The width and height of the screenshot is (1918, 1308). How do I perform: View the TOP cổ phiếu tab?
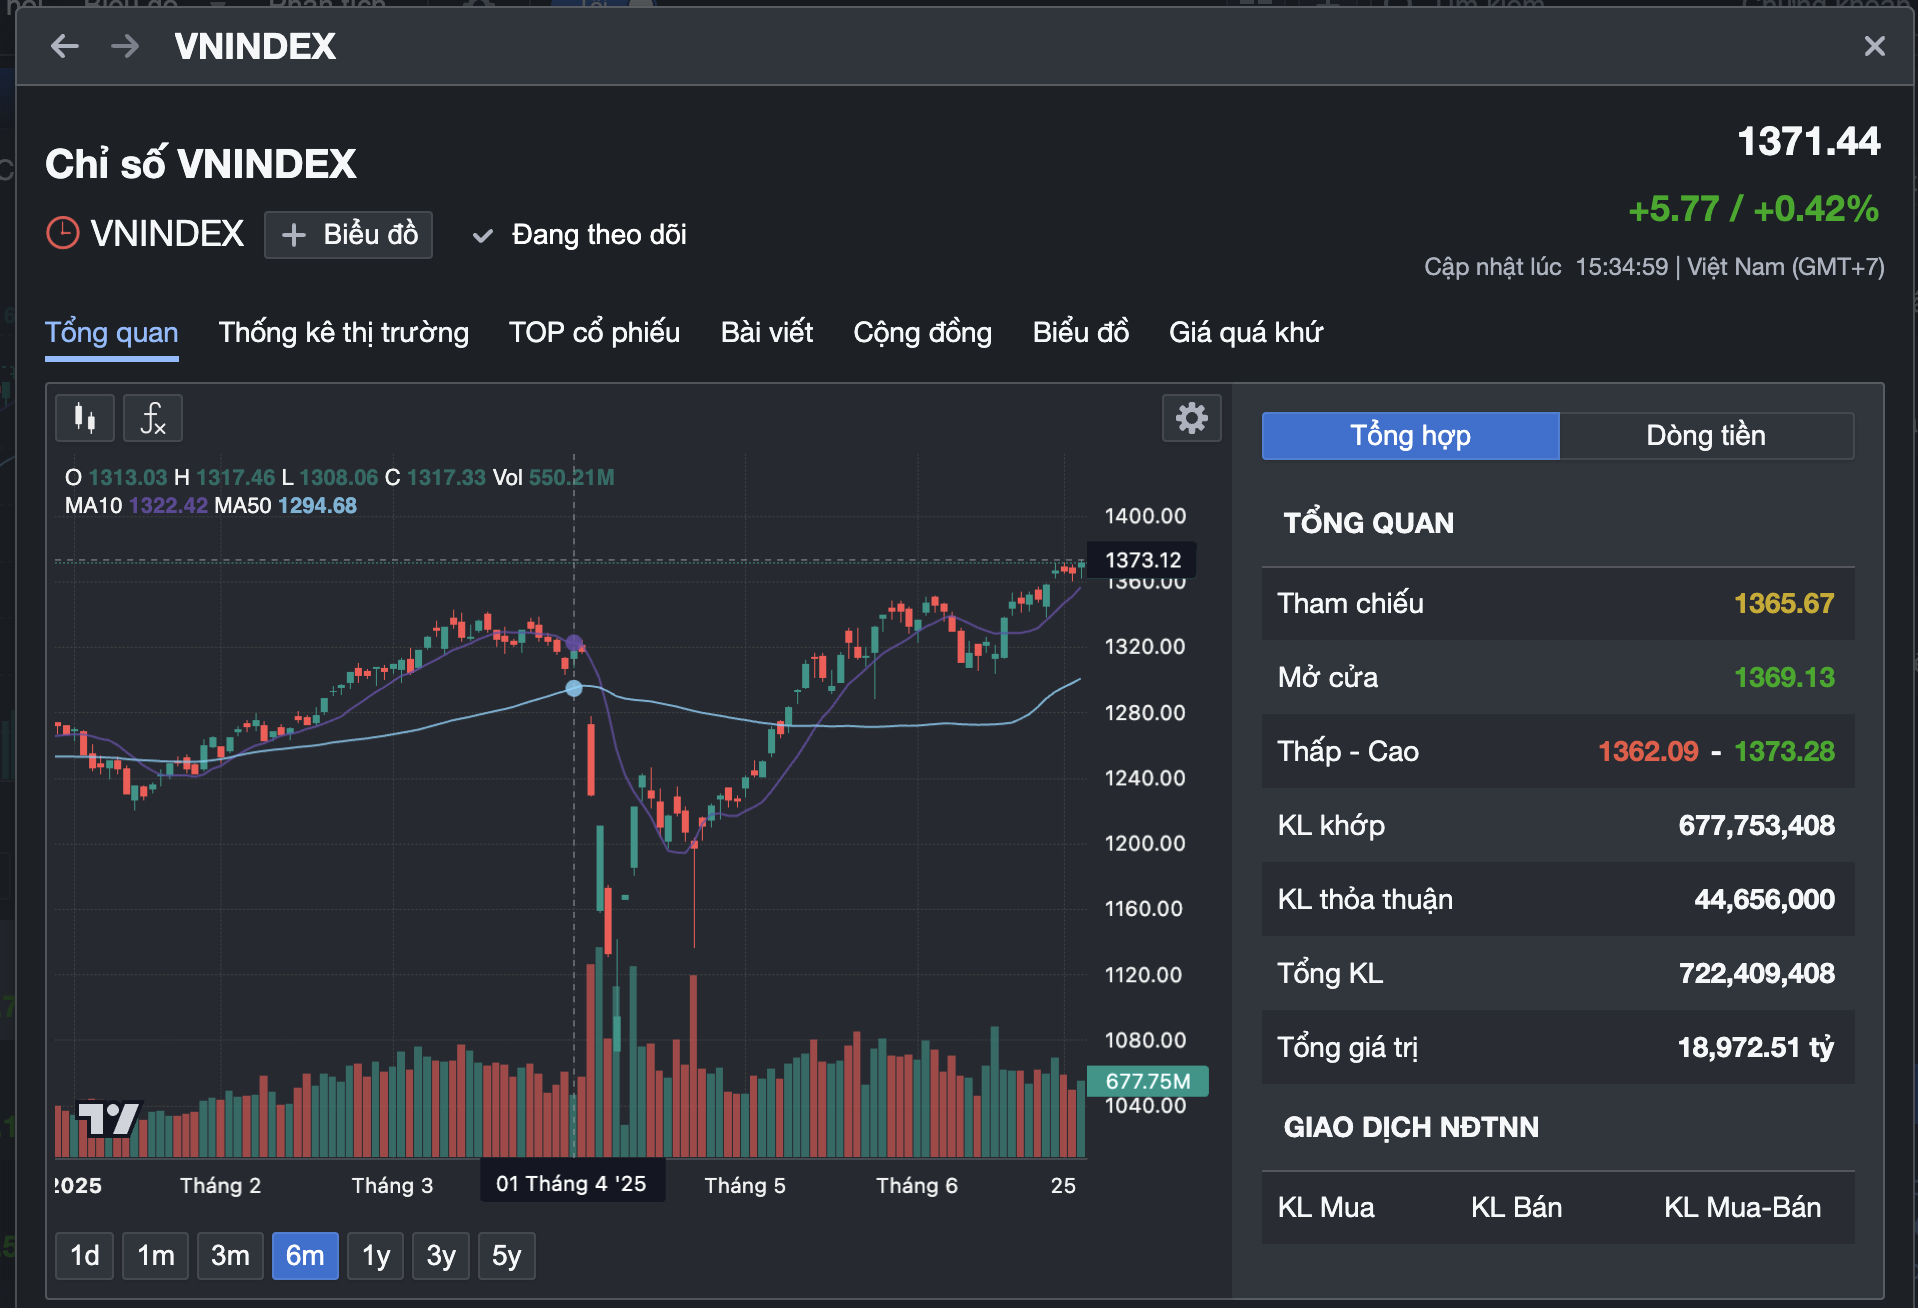click(594, 332)
